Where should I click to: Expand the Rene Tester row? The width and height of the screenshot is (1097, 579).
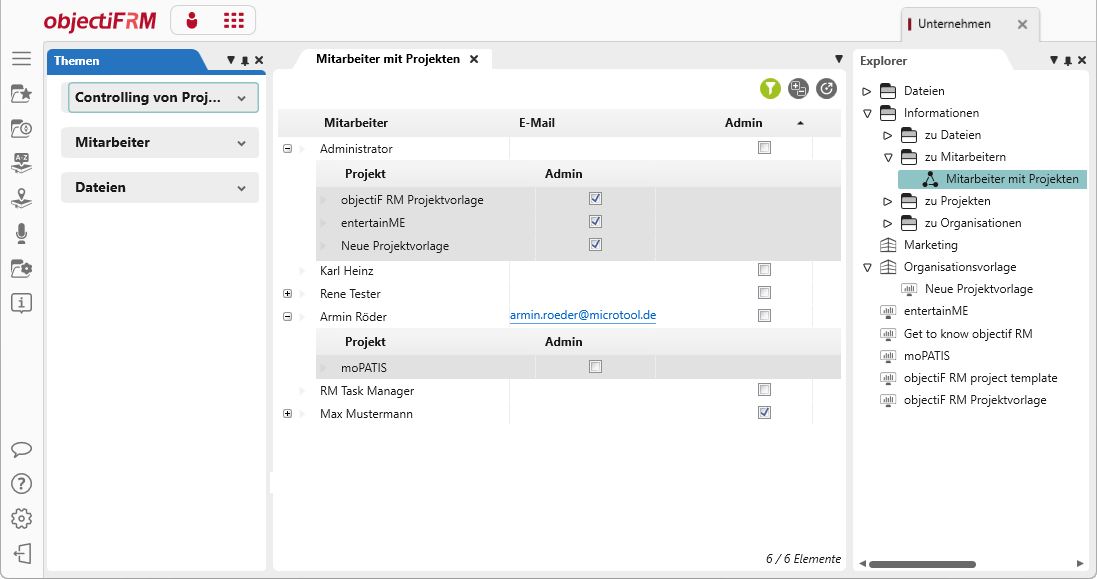(287, 294)
